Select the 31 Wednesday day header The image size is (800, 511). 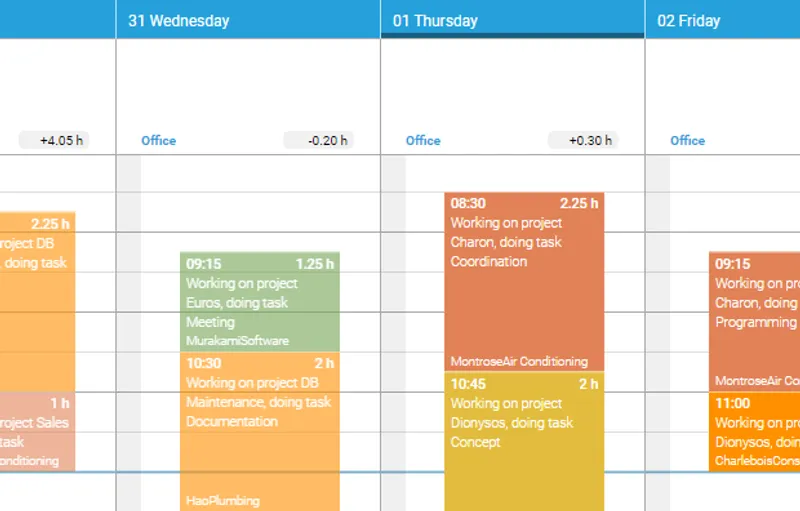point(179,20)
